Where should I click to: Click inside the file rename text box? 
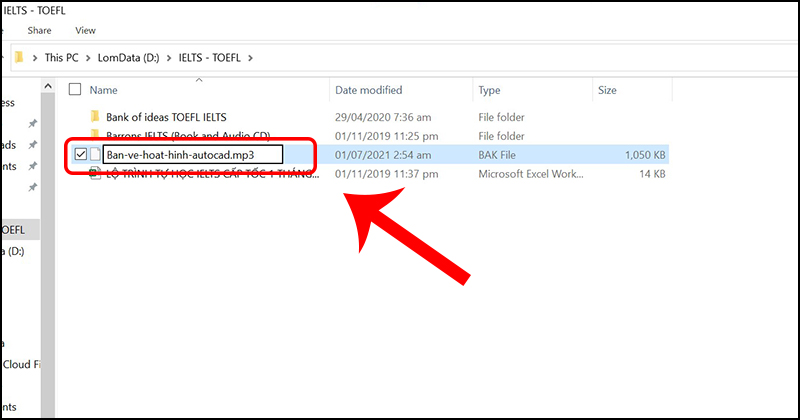pos(193,155)
